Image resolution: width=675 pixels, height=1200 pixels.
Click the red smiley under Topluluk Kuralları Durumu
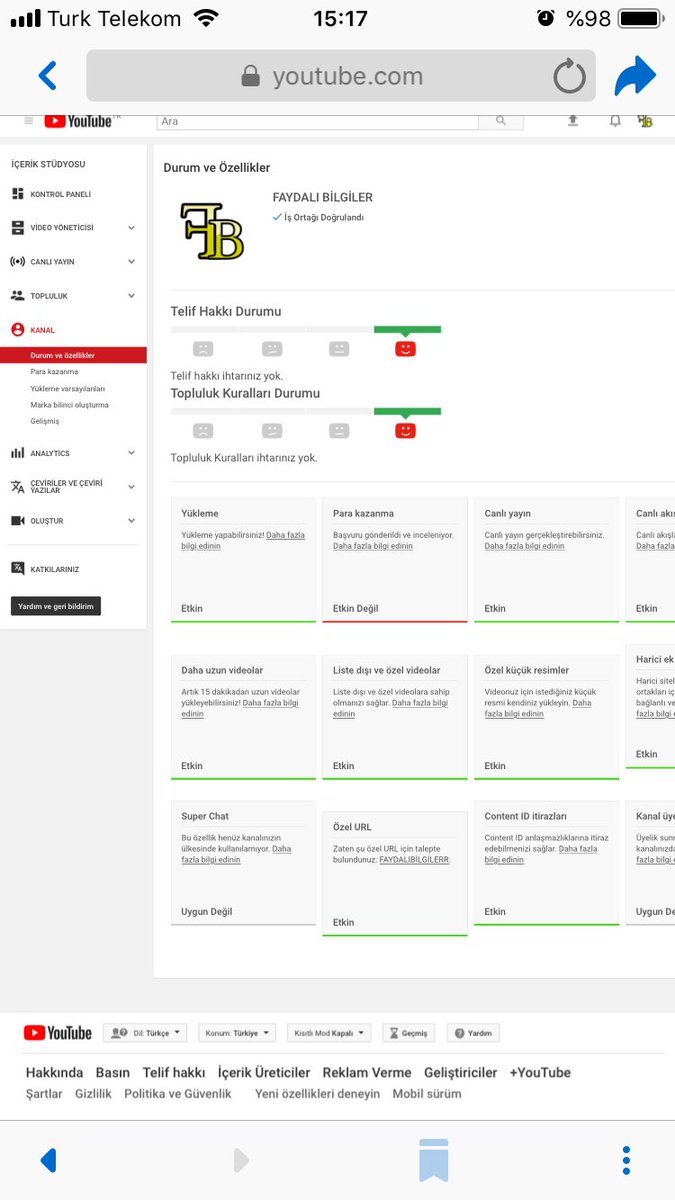405,431
